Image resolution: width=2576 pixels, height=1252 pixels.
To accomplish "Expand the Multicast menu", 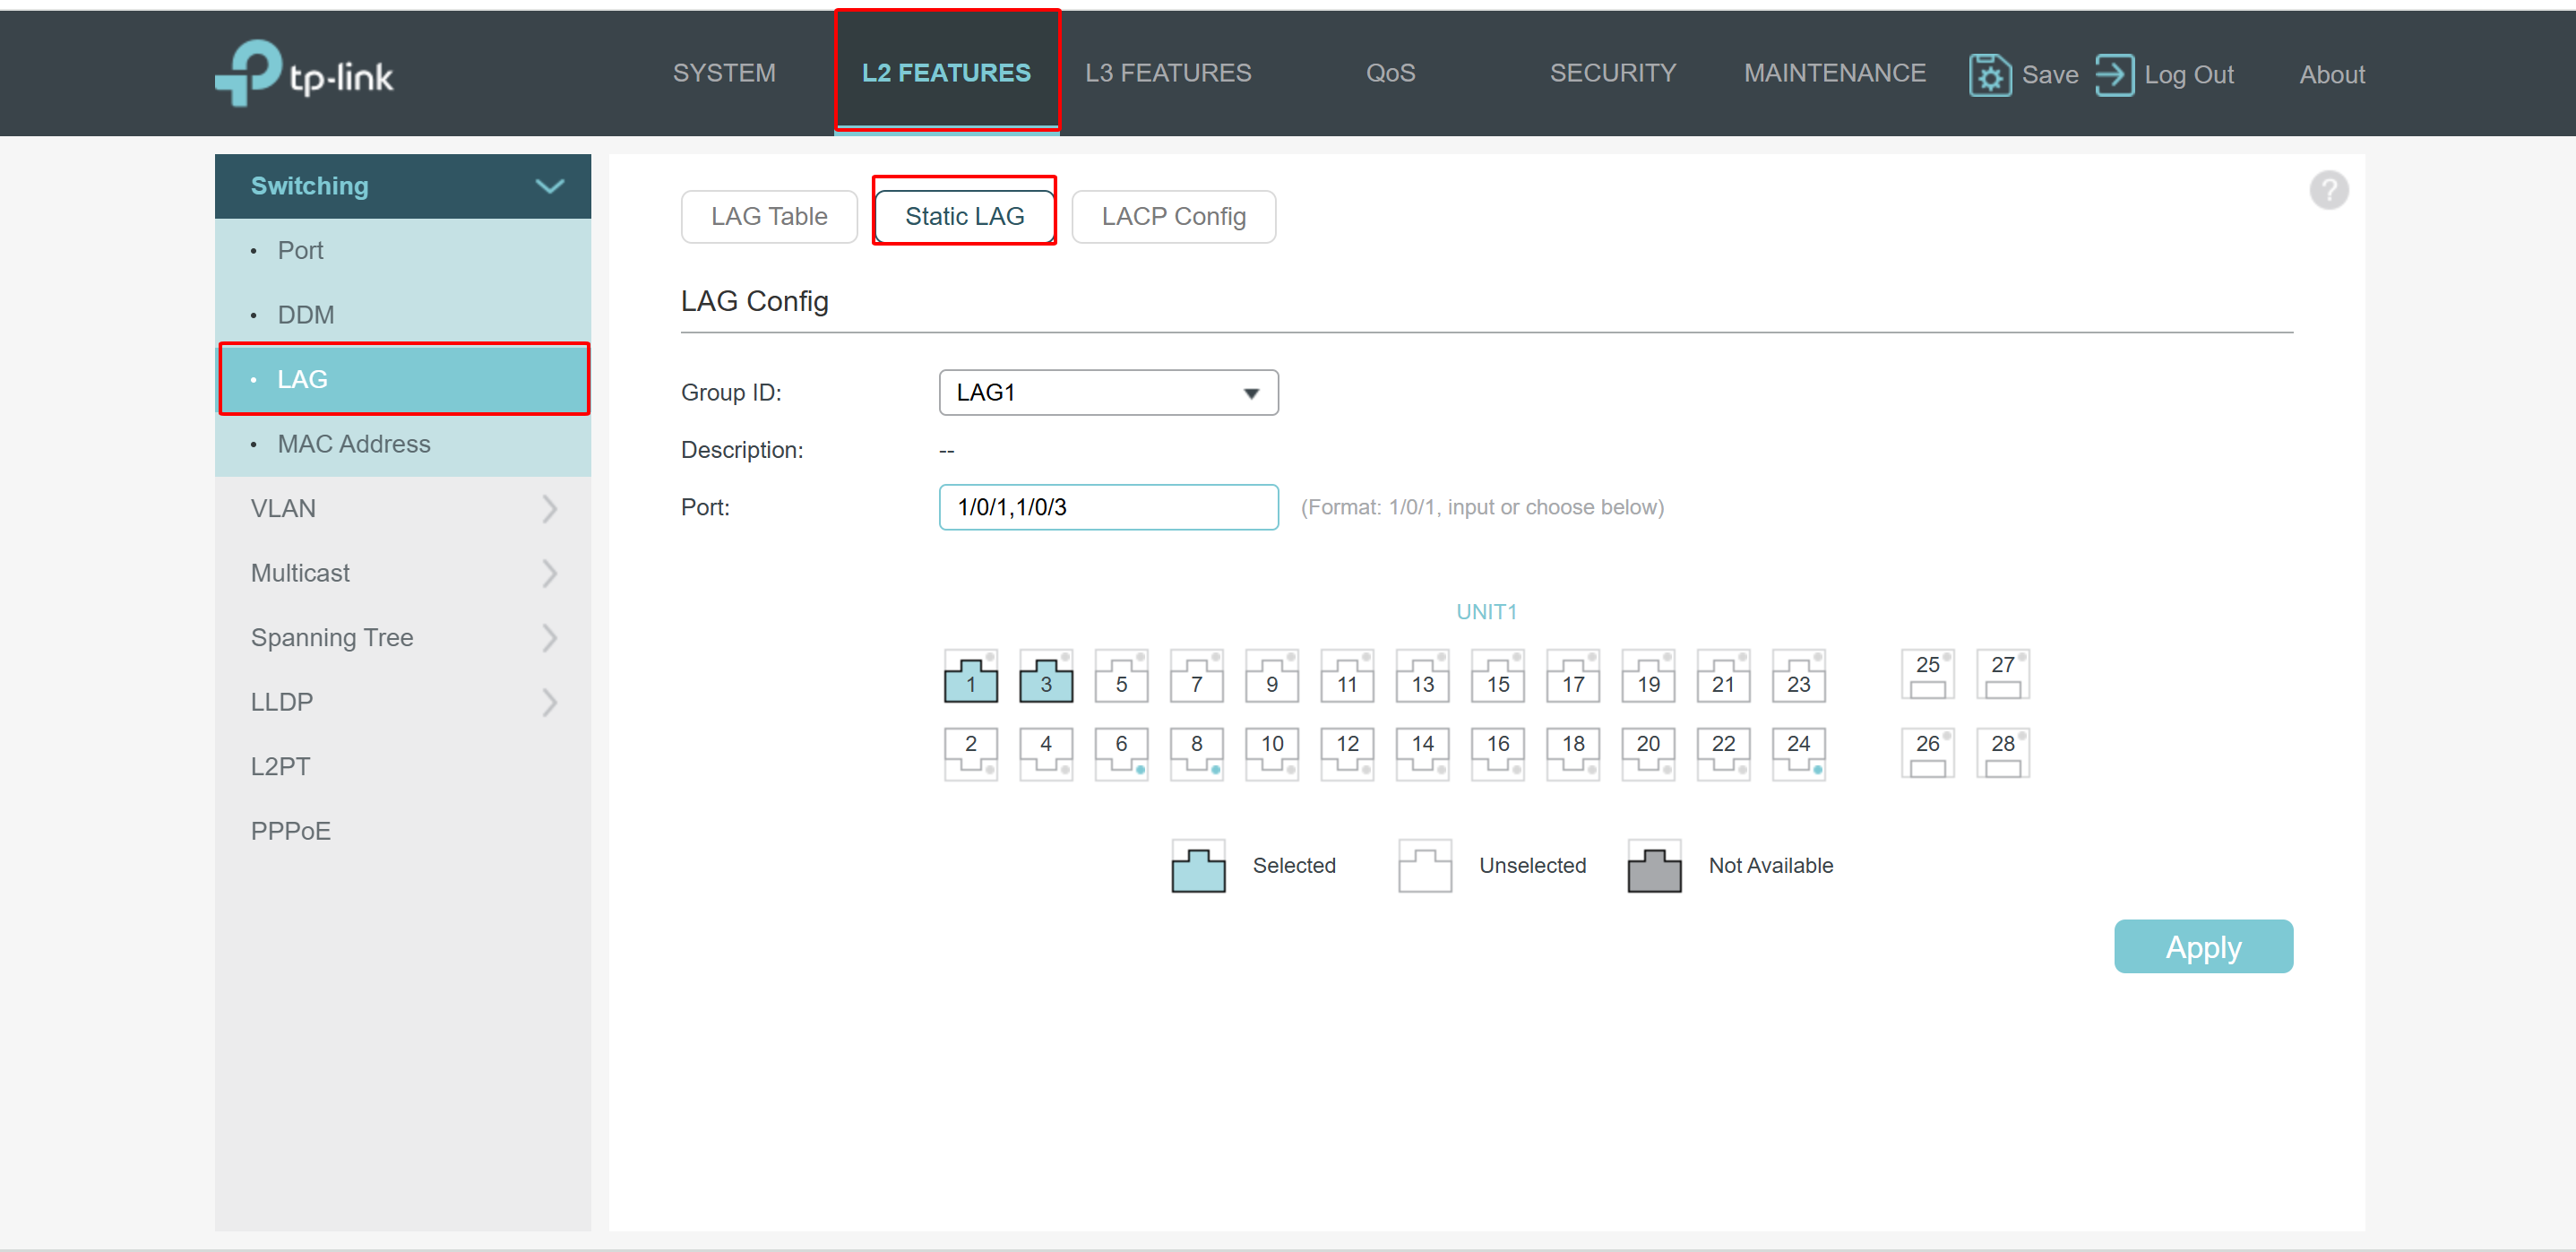I will pos(402,573).
